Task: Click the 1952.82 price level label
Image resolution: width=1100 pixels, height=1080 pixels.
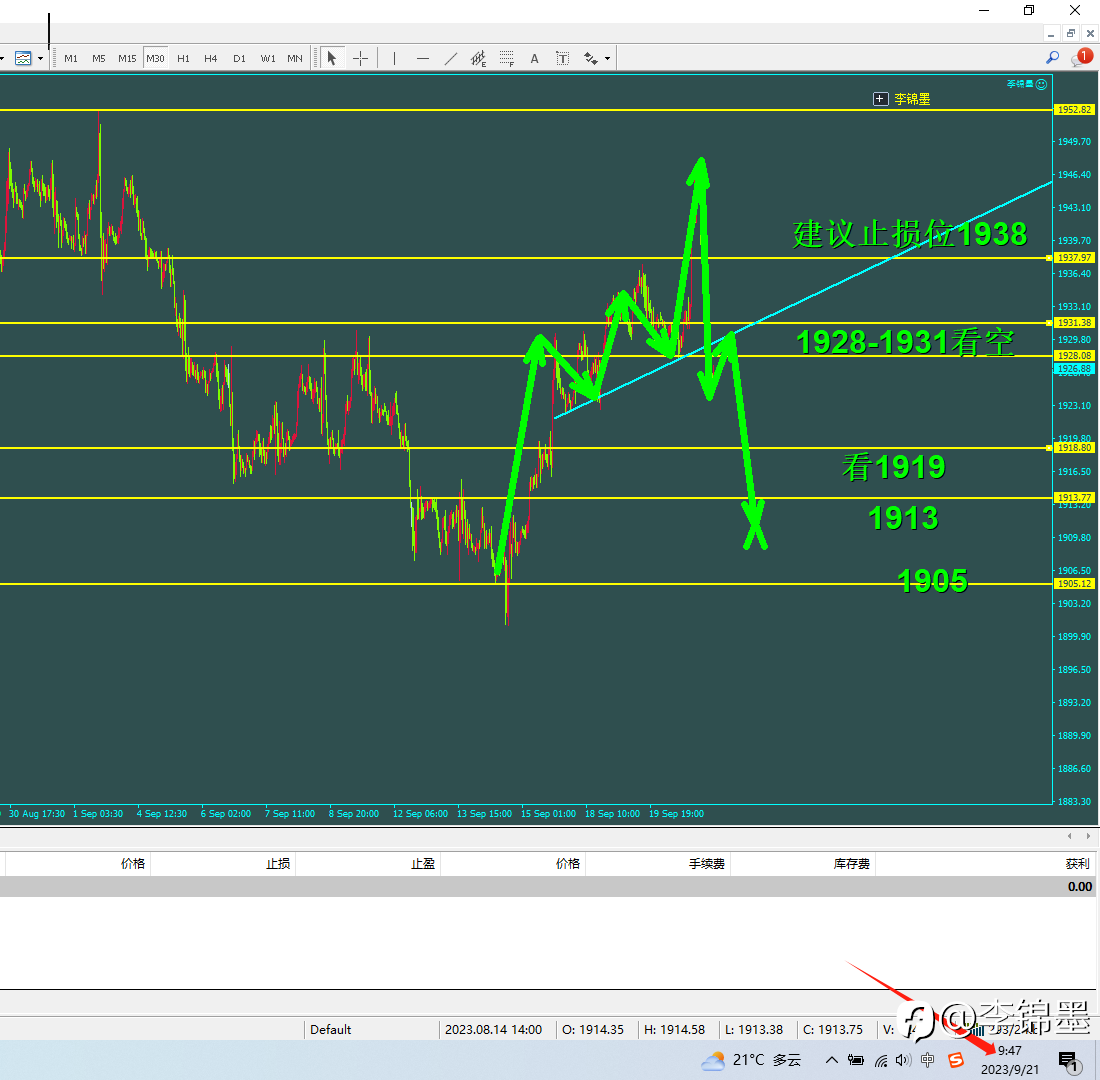Action: (x=1074, y=109)
